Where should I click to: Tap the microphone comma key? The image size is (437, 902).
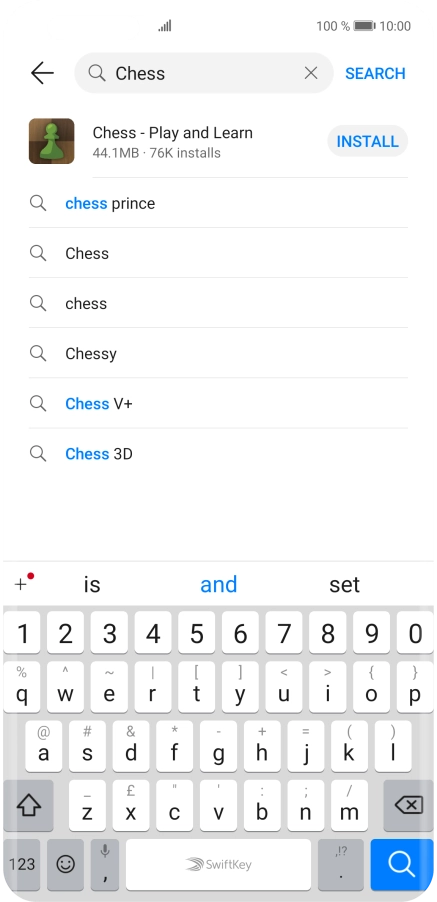(105, 864)
